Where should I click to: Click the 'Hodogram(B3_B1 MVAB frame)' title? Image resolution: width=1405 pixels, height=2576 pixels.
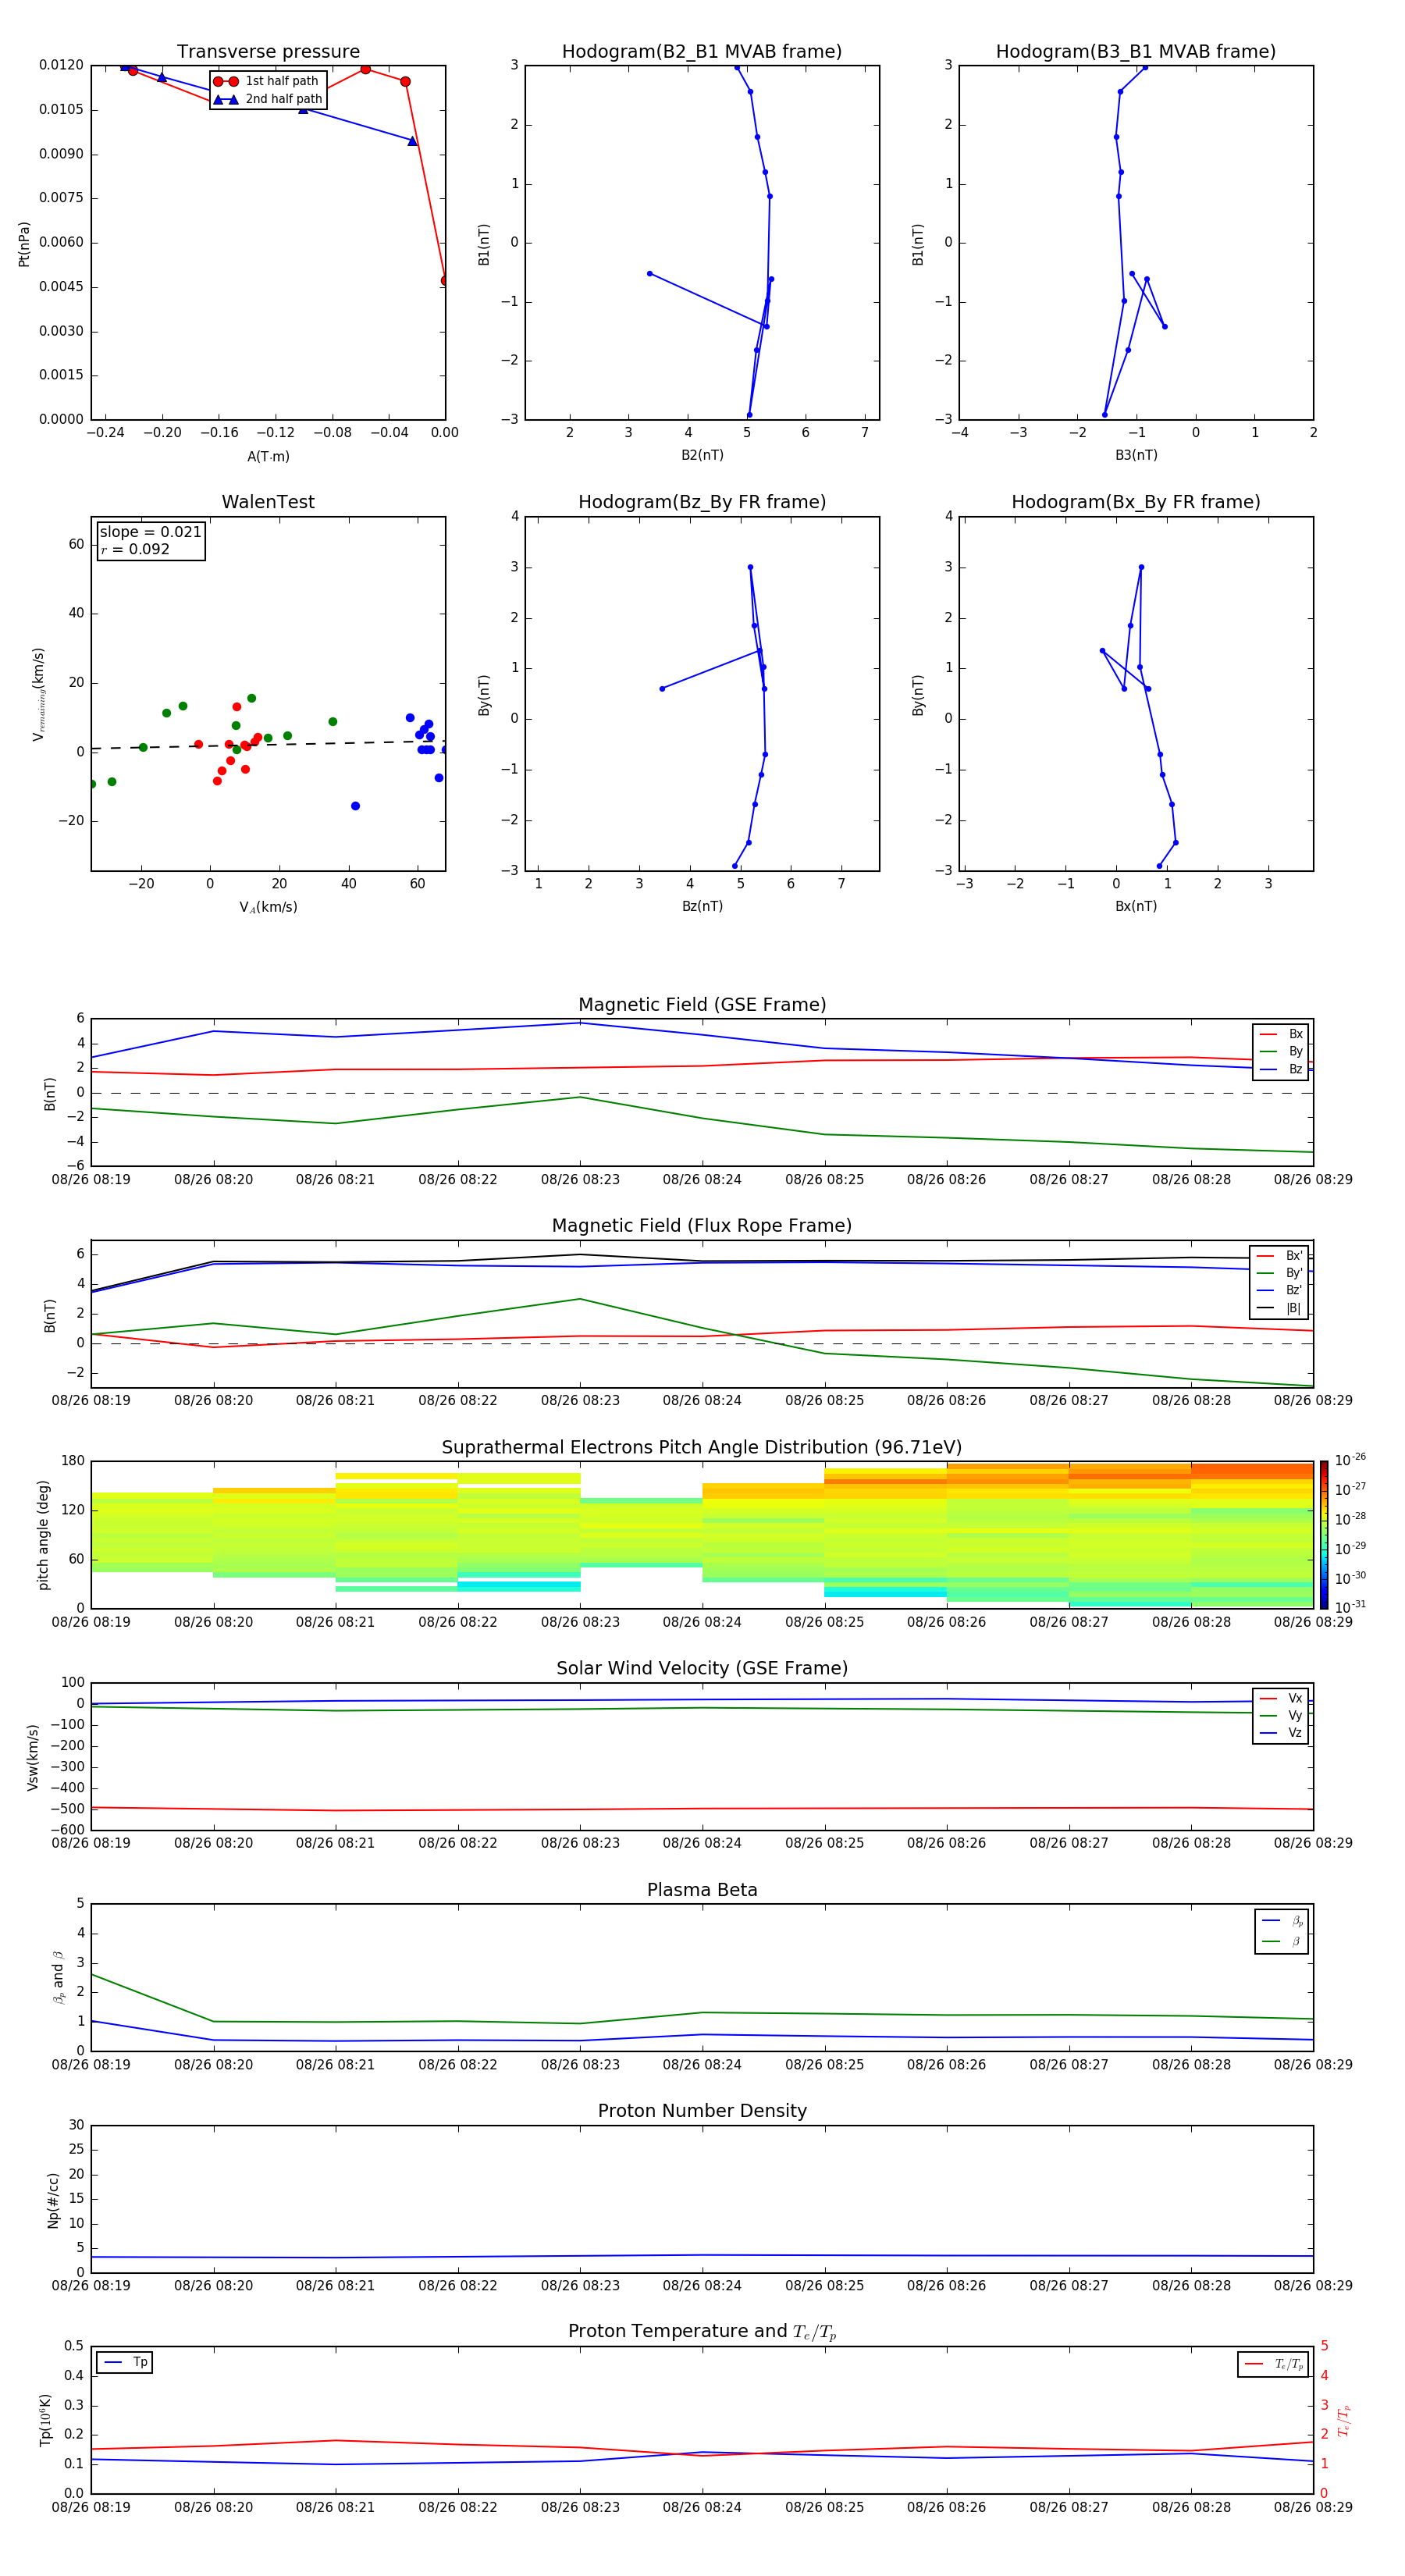(1136, 52)
